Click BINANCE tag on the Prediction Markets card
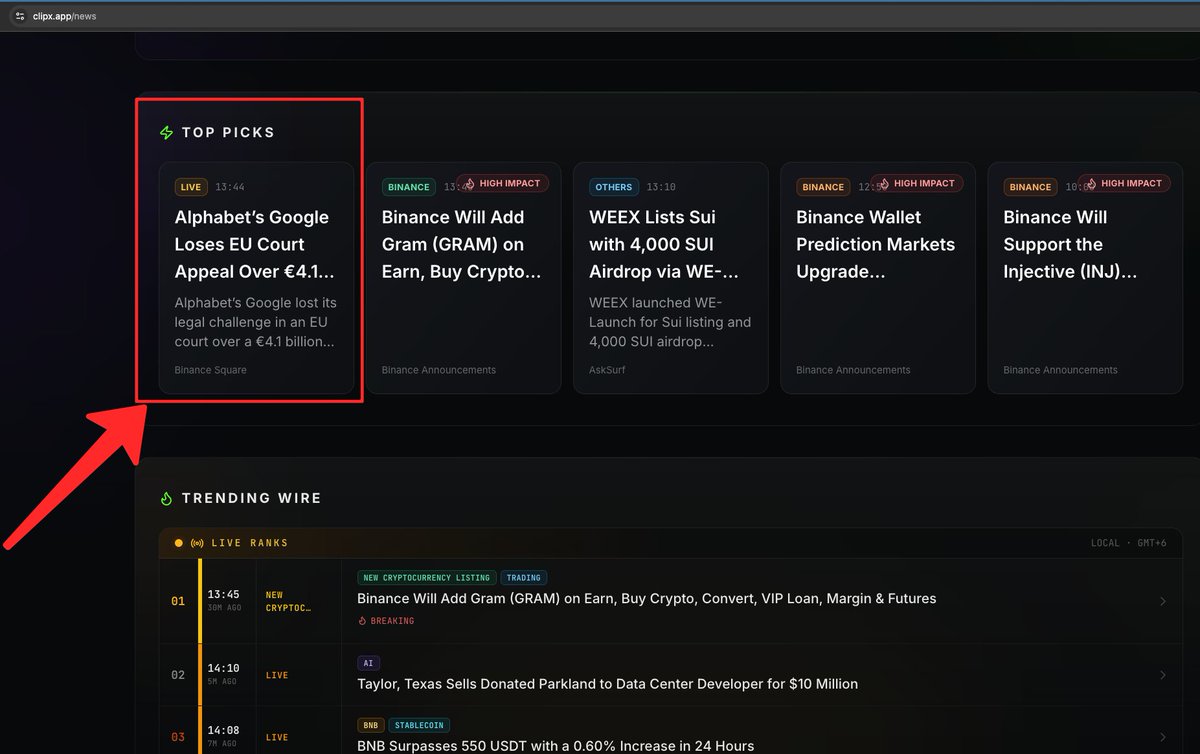This screenshot has height=754, width=1200. coord(823,187)
